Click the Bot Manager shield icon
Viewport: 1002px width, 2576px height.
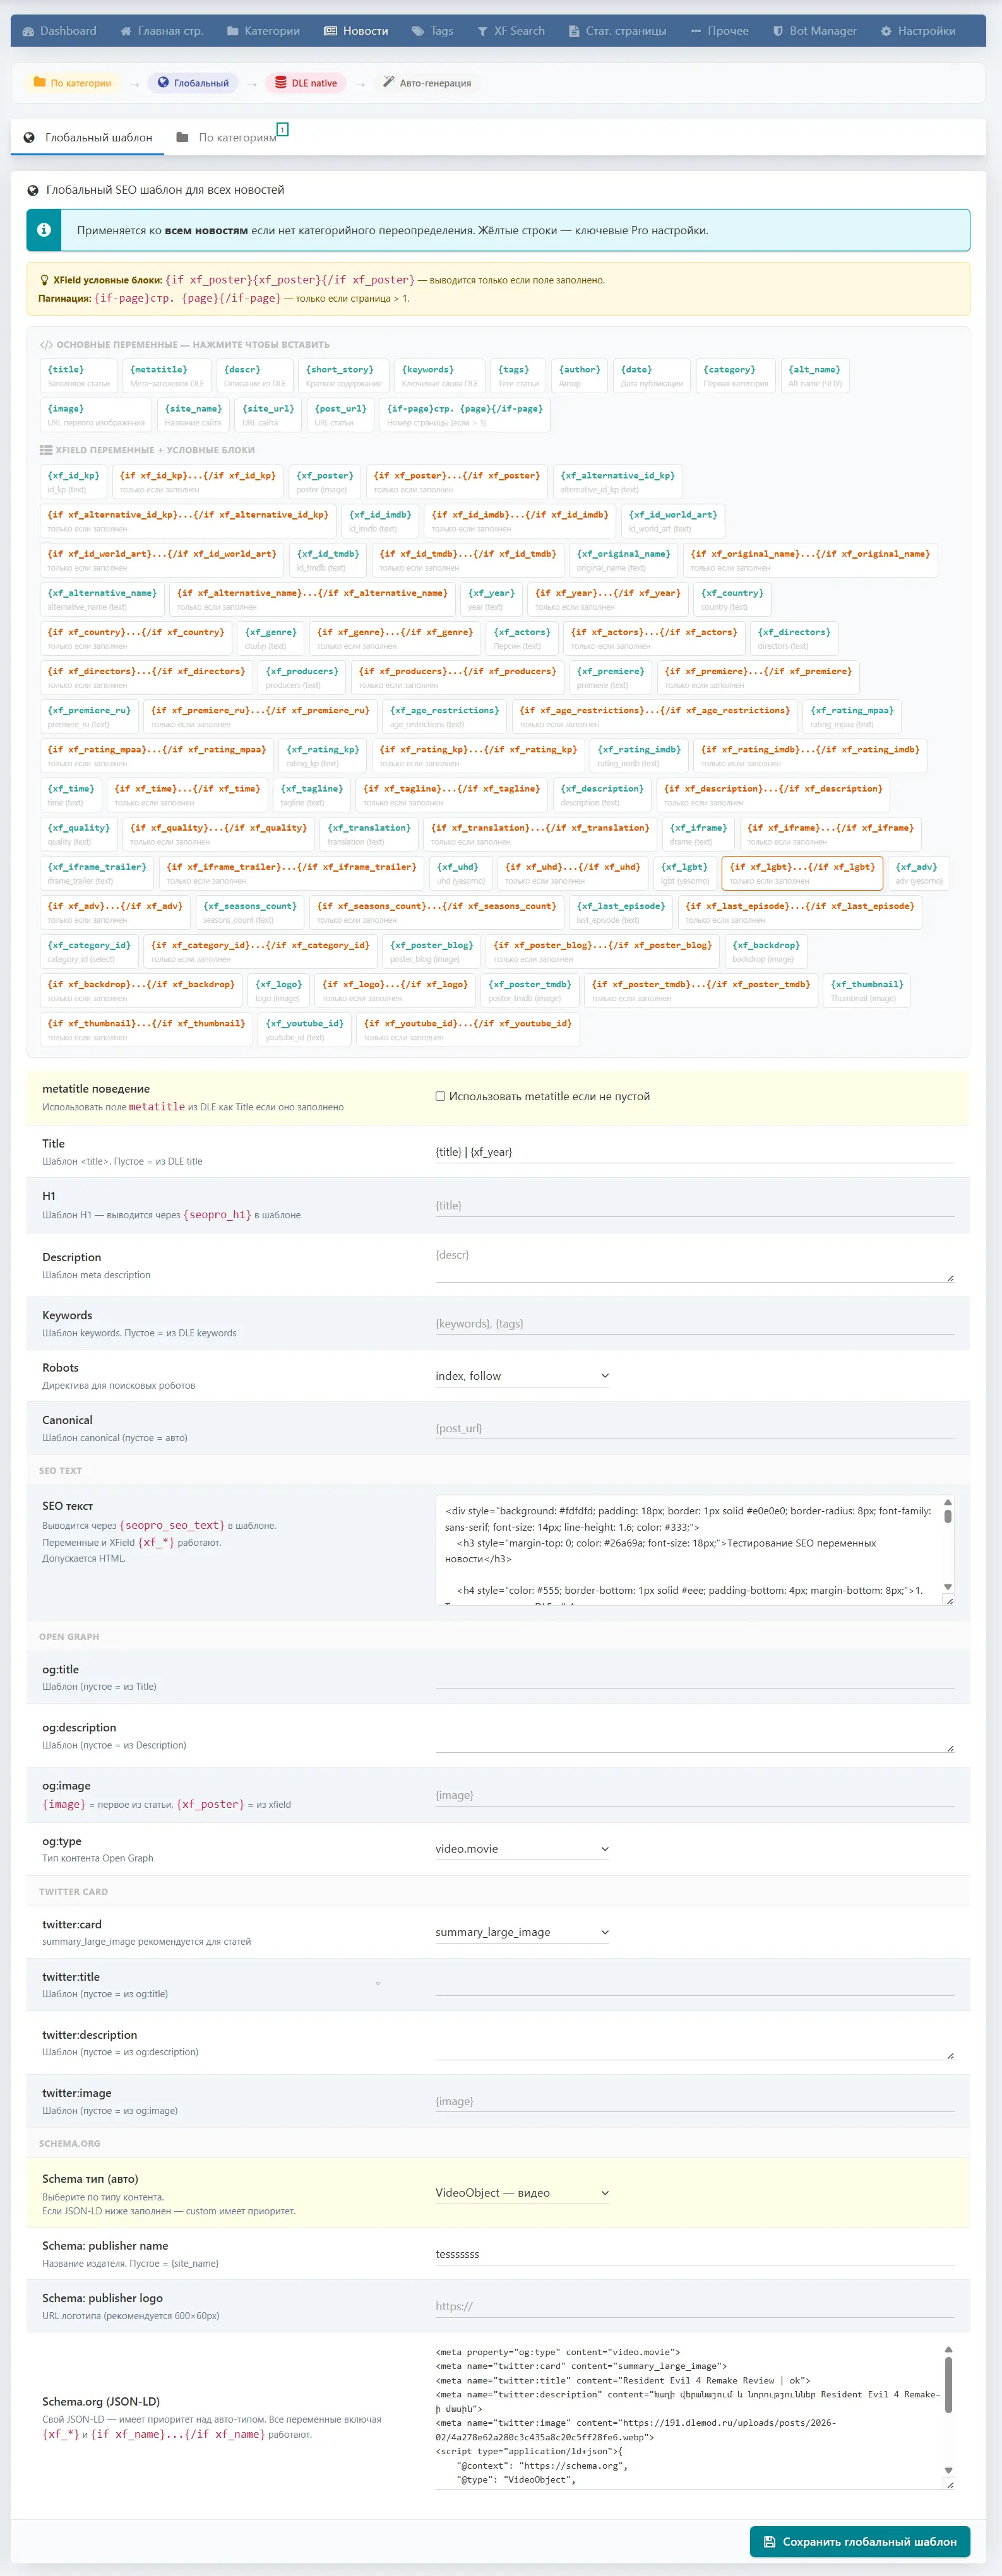(x=778, y=31)
